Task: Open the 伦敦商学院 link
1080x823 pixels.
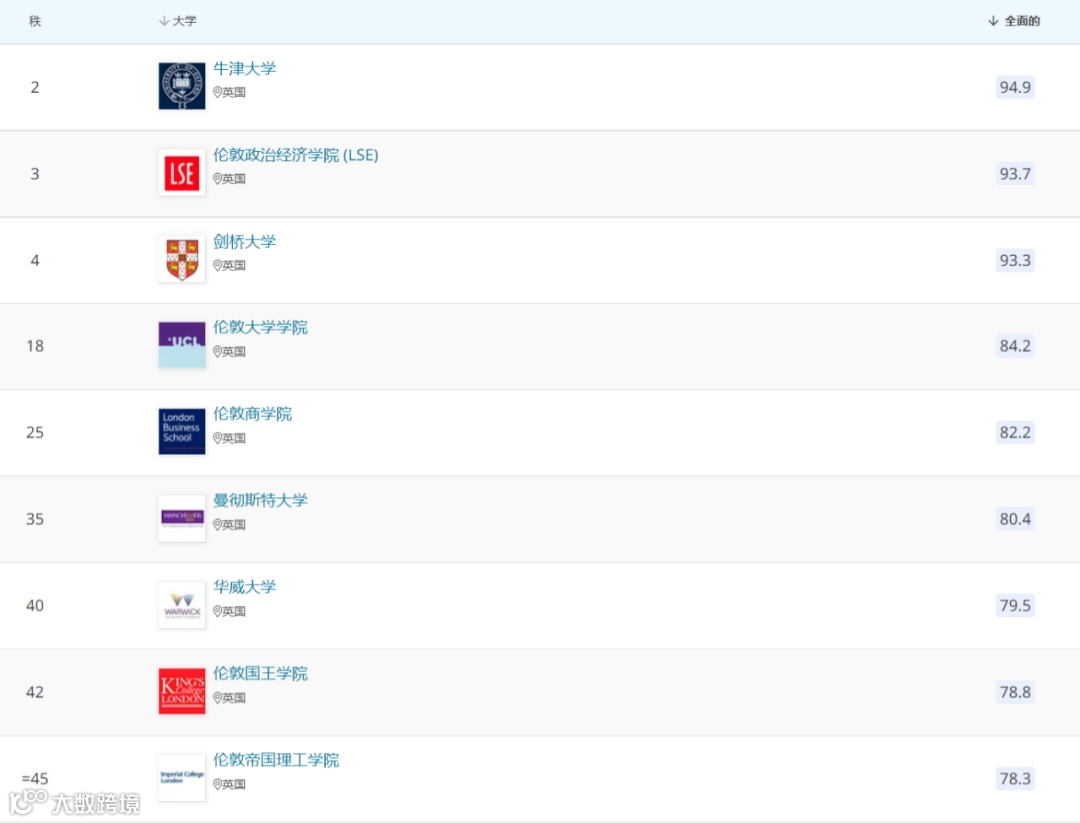Action: pos(252,414)
